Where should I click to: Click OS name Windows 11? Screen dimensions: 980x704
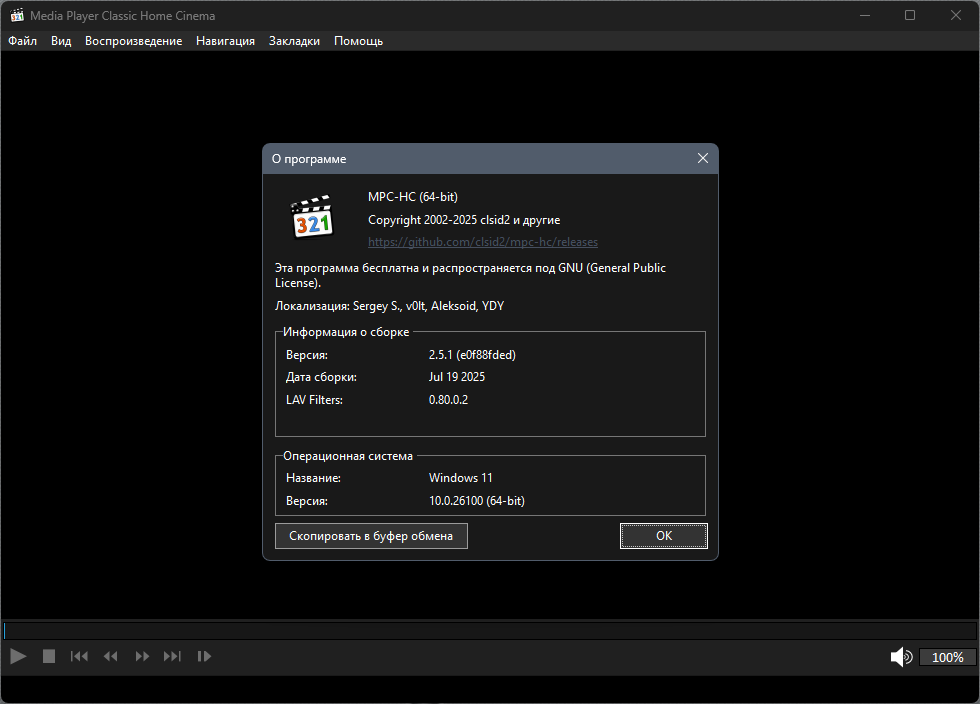(461, 478)
